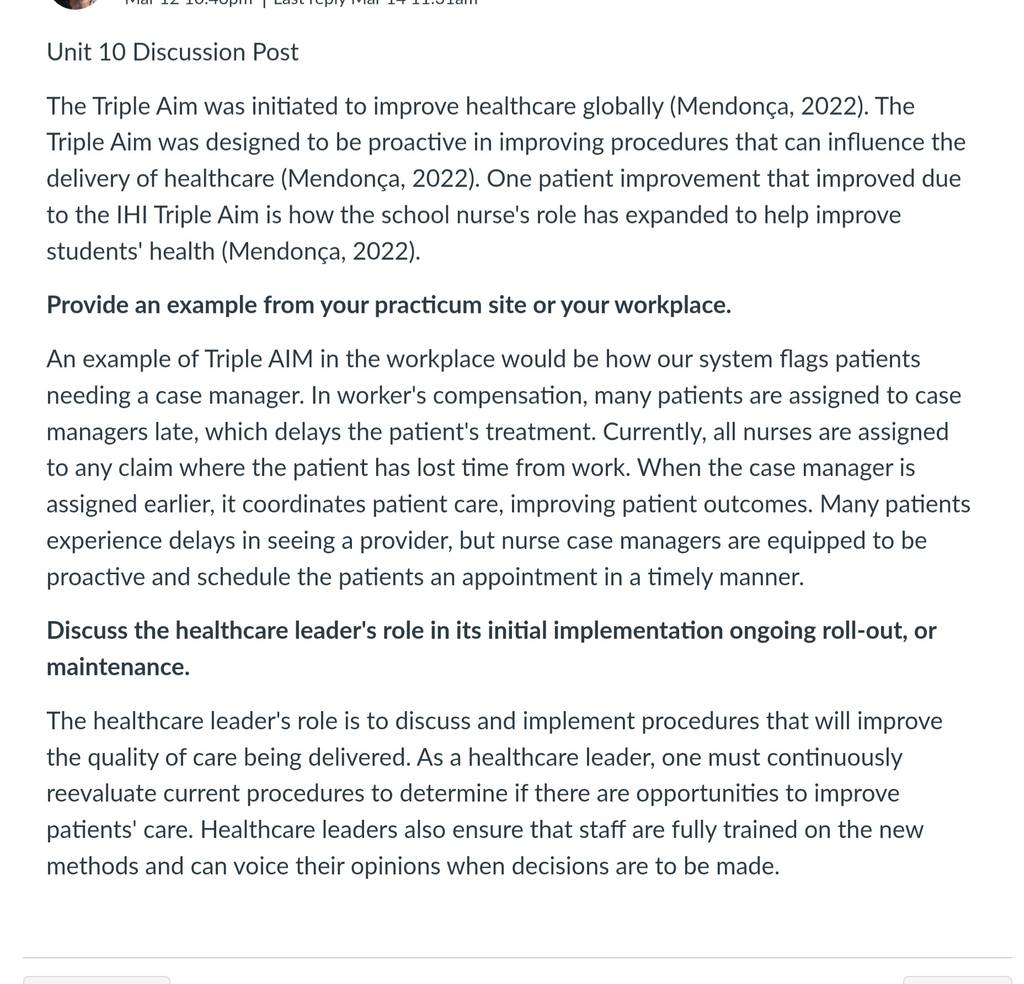Click the horizontal divider line below the post
1024x984 pixels.
[517, 958]
